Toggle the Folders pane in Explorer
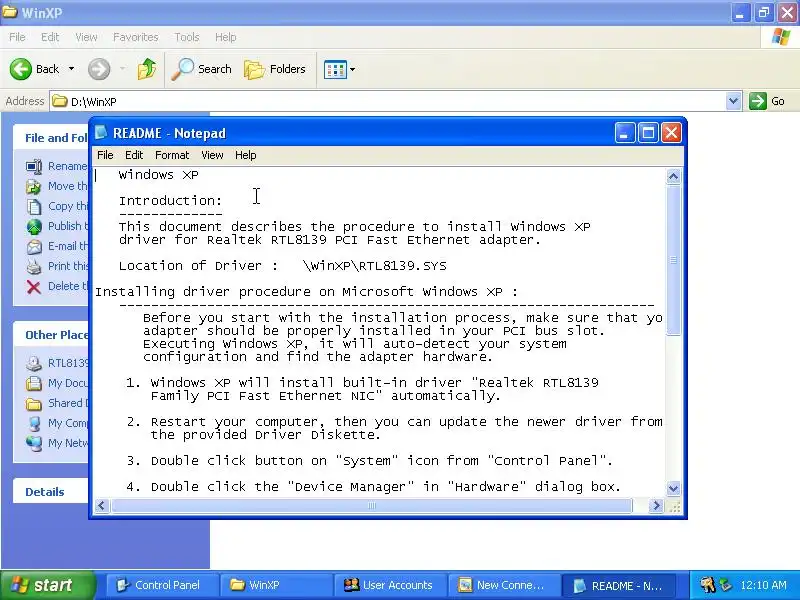Screen dimensions: 800x600 click(x=275, y=69)
